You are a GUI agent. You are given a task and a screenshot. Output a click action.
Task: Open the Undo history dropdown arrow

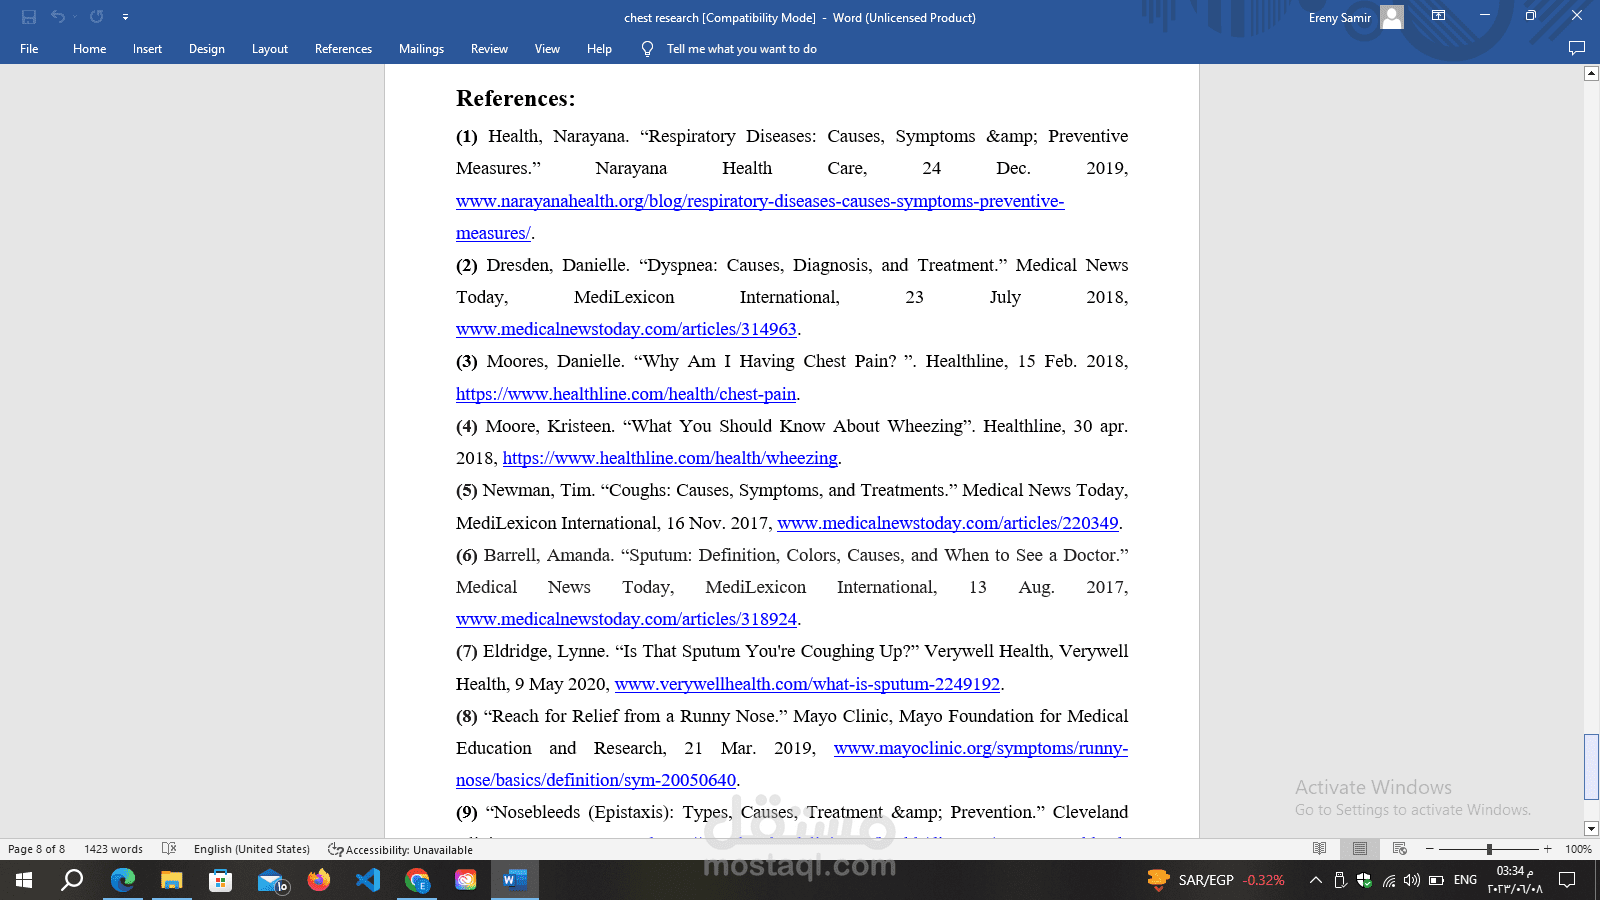[74, 17]
